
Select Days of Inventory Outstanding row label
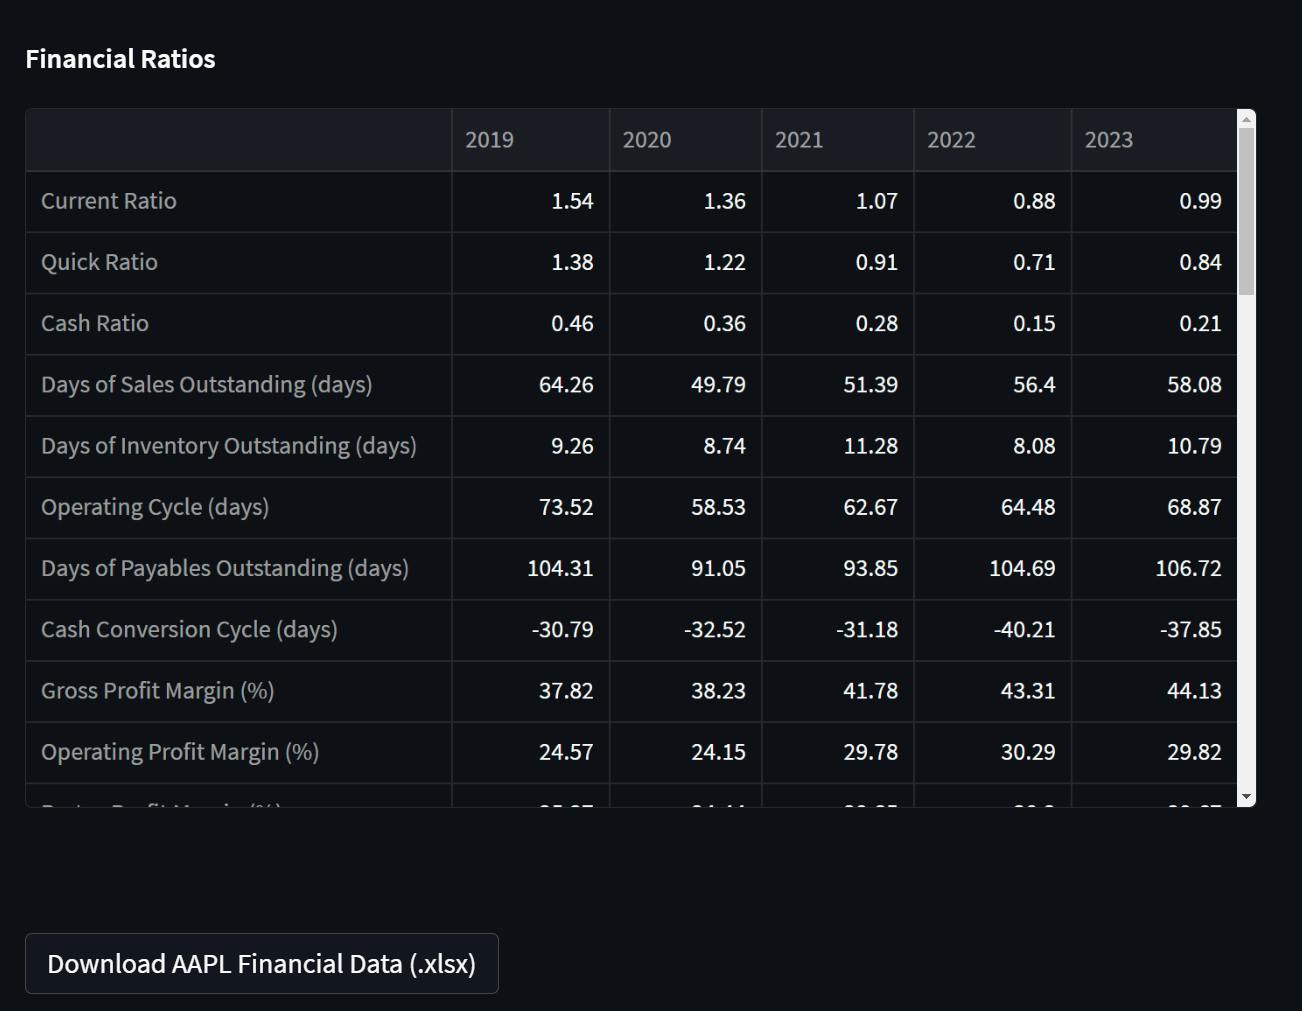click(x=229, y=446)
